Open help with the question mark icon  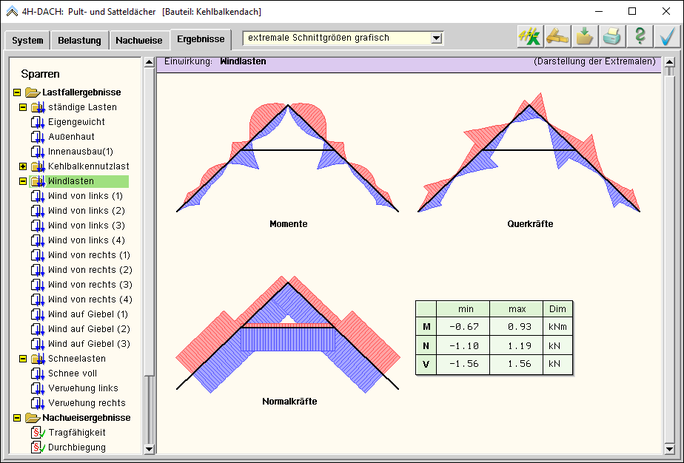640,38
